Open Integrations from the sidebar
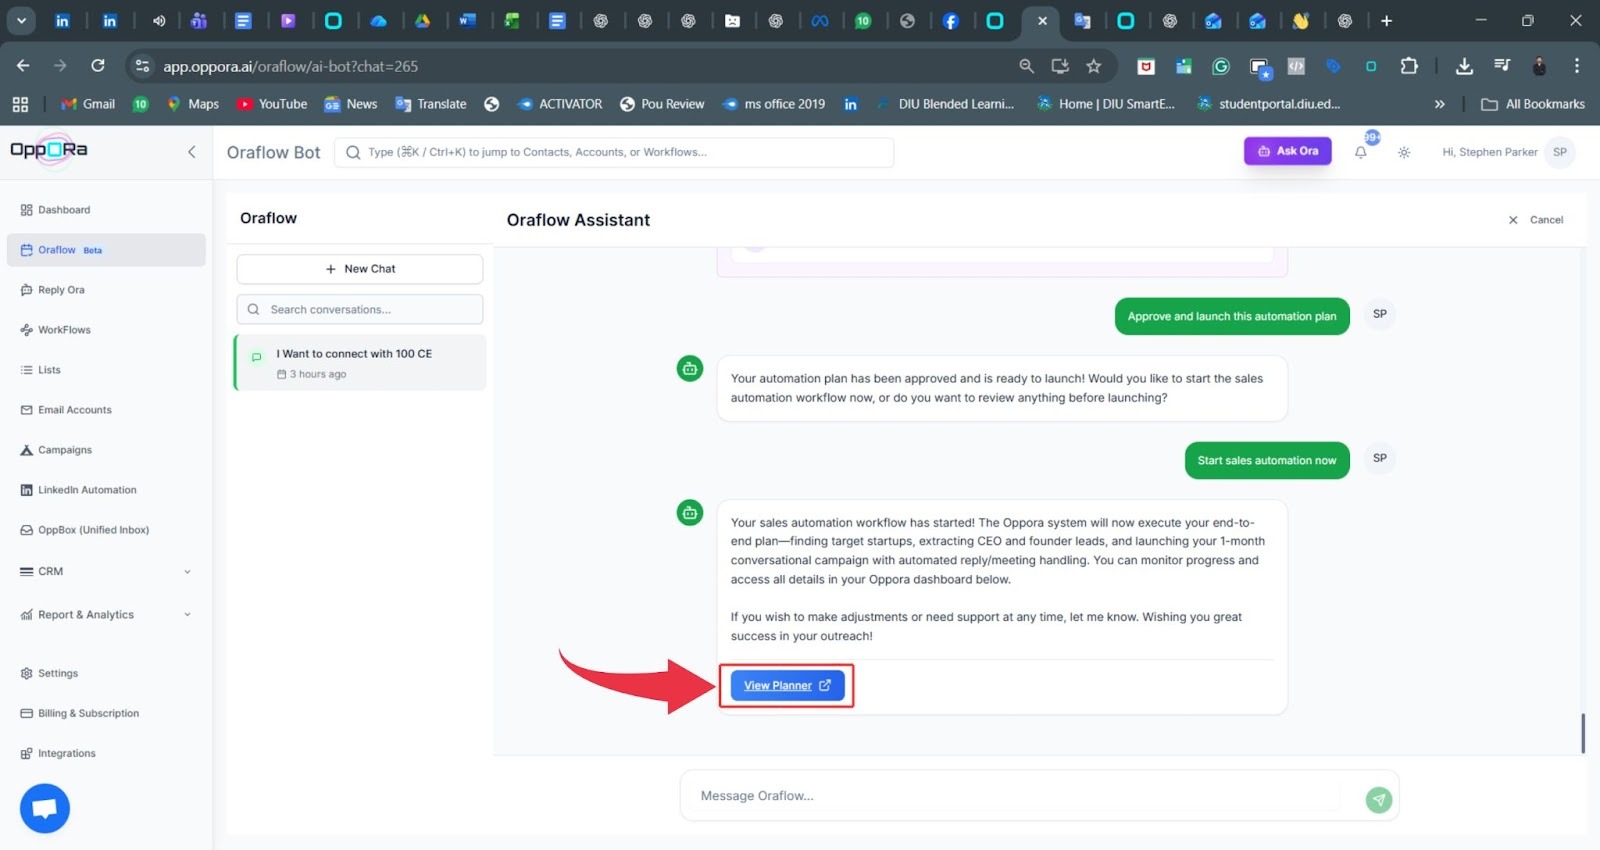This screenshot has width=1600, height=850. click(66, 754)
